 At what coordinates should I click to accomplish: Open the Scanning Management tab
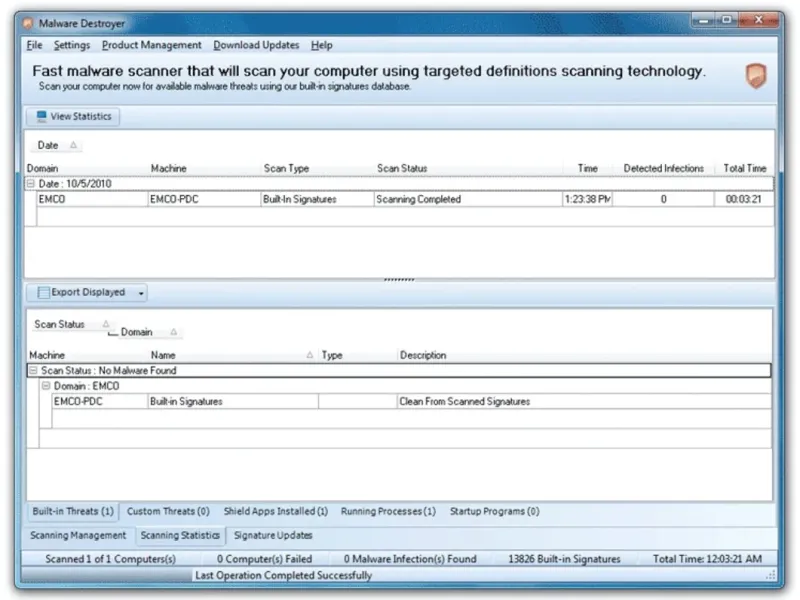click(x=78, y=535)
